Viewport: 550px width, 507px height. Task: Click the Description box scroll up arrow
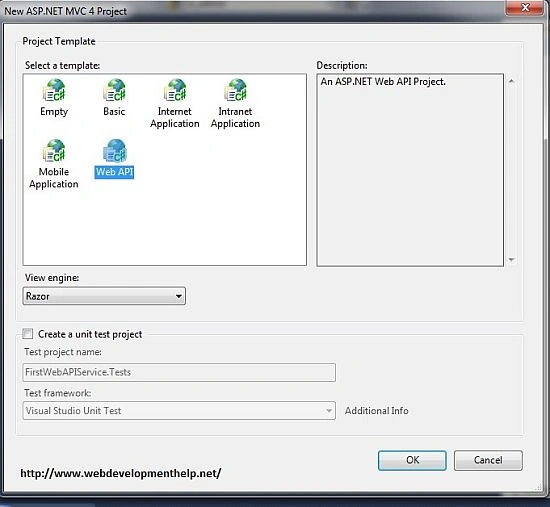pyautogui.click(x=511, y=81)
